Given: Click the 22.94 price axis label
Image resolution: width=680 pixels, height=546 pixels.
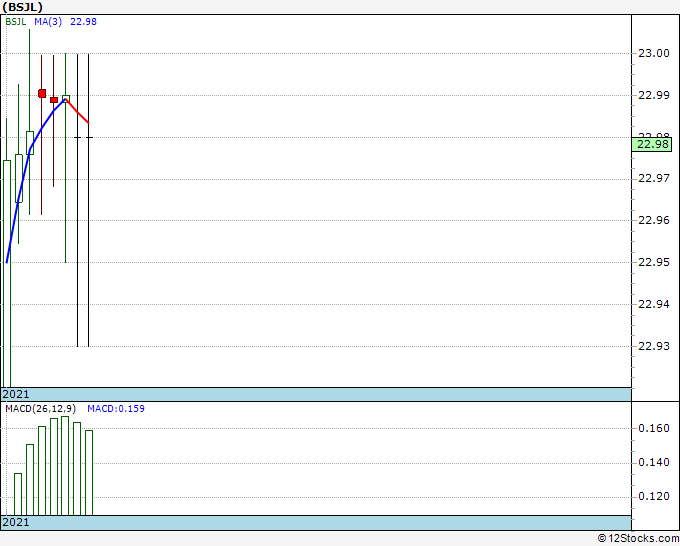Looking at the screenshot, I should [x=654, y=304].
